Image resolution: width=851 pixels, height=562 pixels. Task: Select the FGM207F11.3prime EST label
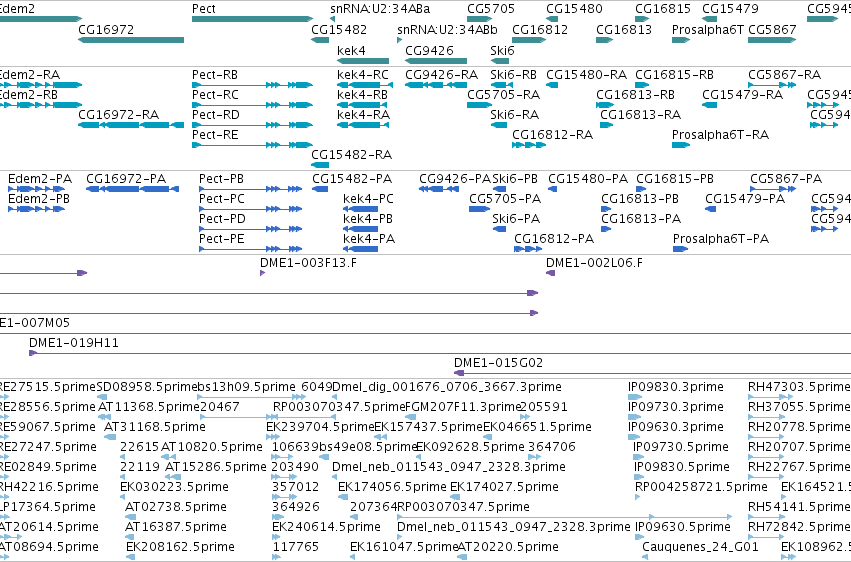463,406
